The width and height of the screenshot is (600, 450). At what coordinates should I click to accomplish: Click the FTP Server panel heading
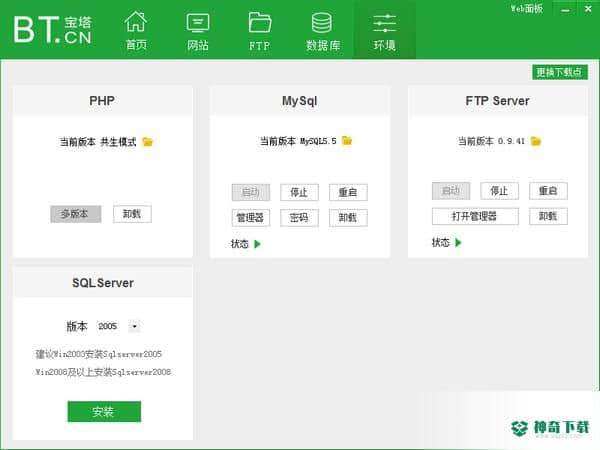497,101
